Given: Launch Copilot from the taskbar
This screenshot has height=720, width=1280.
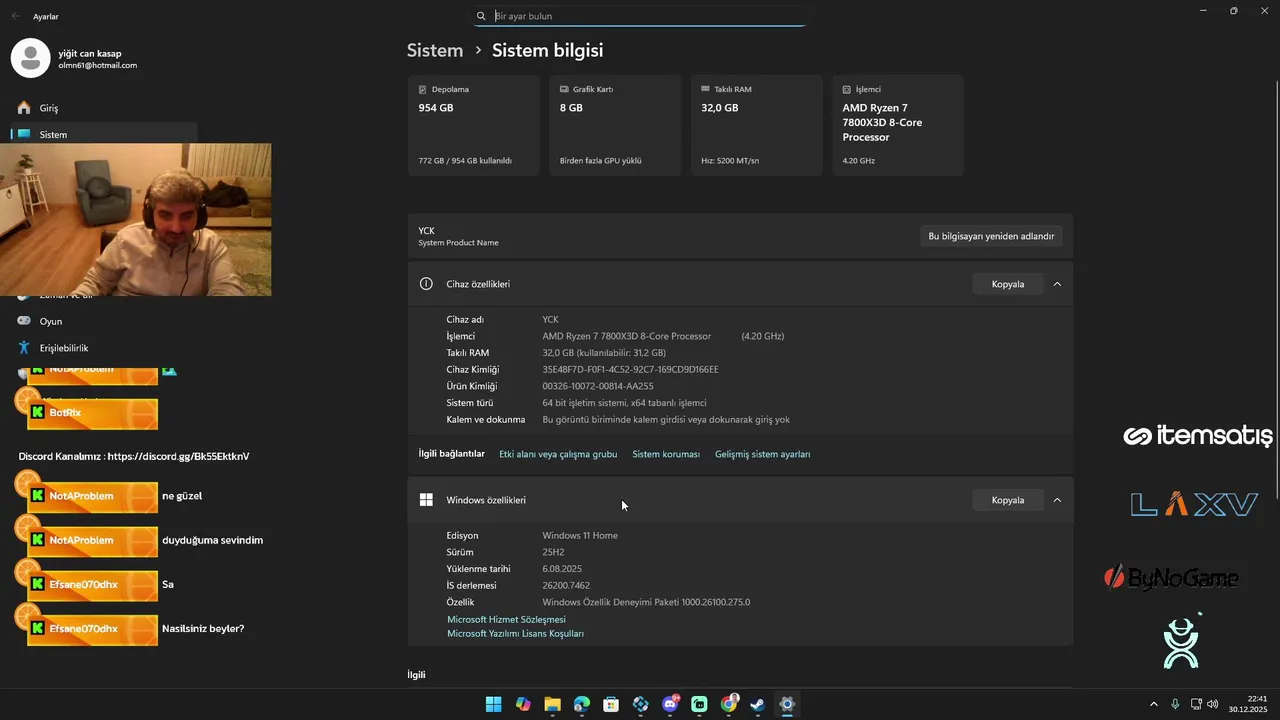Looking at the screenshot, I should tap(523, 704).
